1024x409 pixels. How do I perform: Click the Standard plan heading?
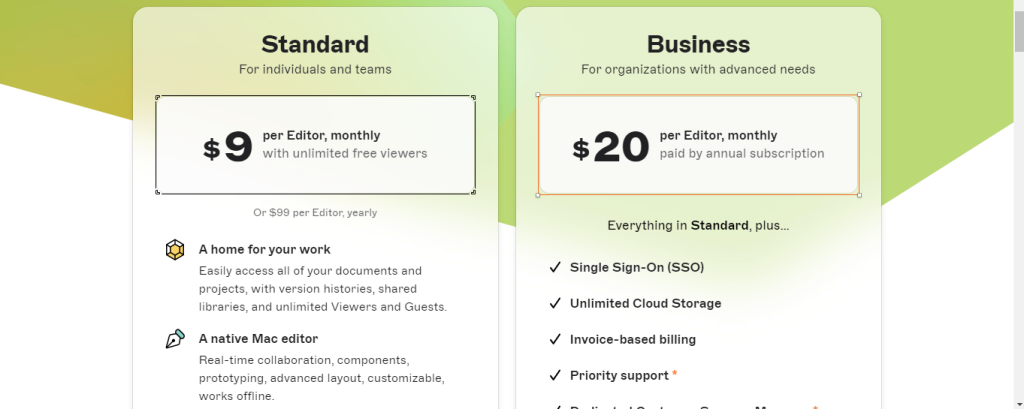tap(315, 44)
